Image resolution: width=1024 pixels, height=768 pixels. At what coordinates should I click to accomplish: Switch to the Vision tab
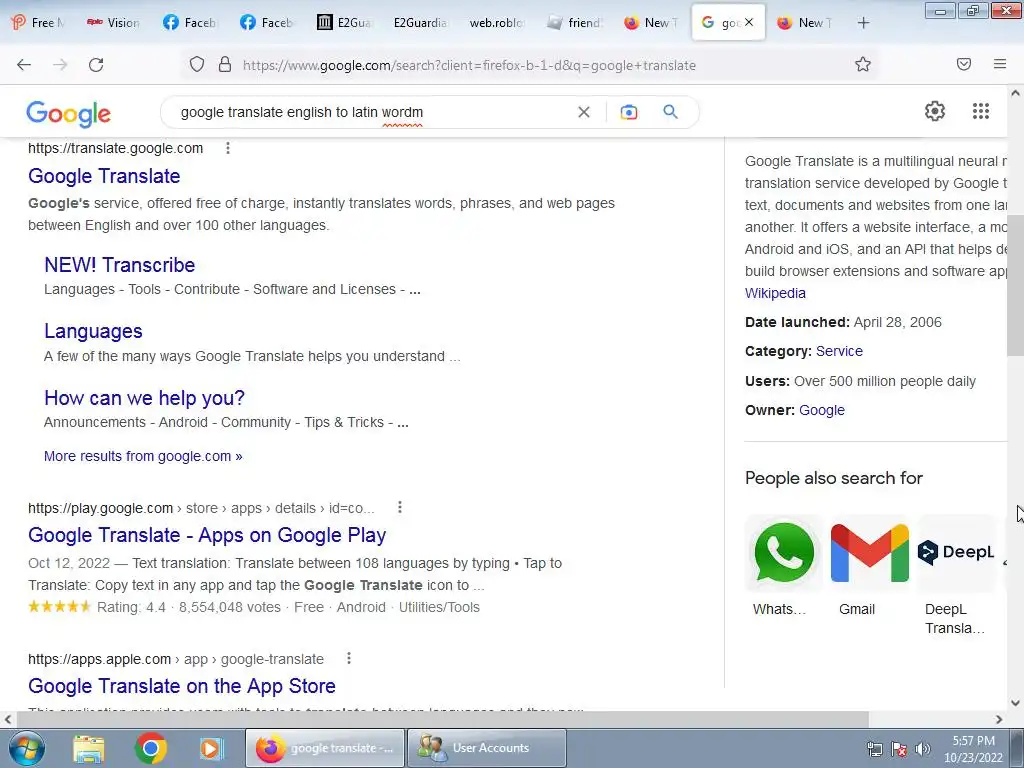pos(113,23)
